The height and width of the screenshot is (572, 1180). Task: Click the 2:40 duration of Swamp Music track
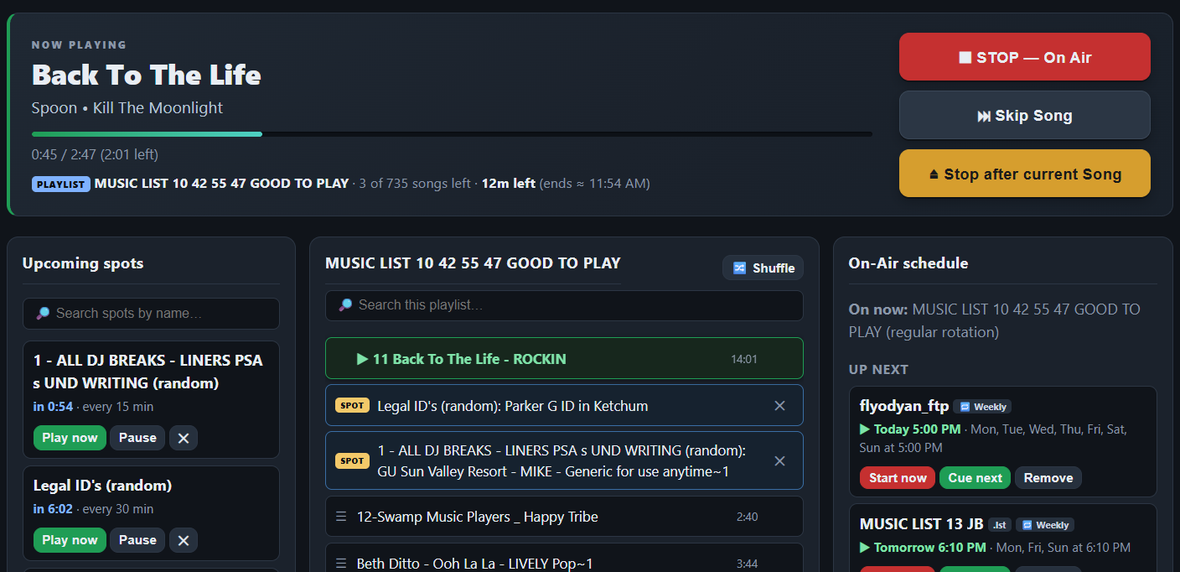747,517
